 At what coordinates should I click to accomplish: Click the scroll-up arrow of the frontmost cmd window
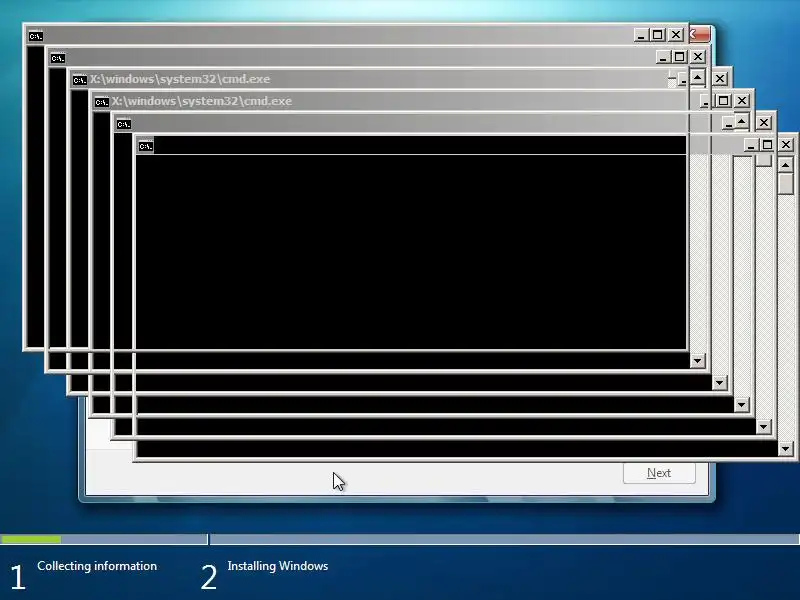click(x=786, y=165)
